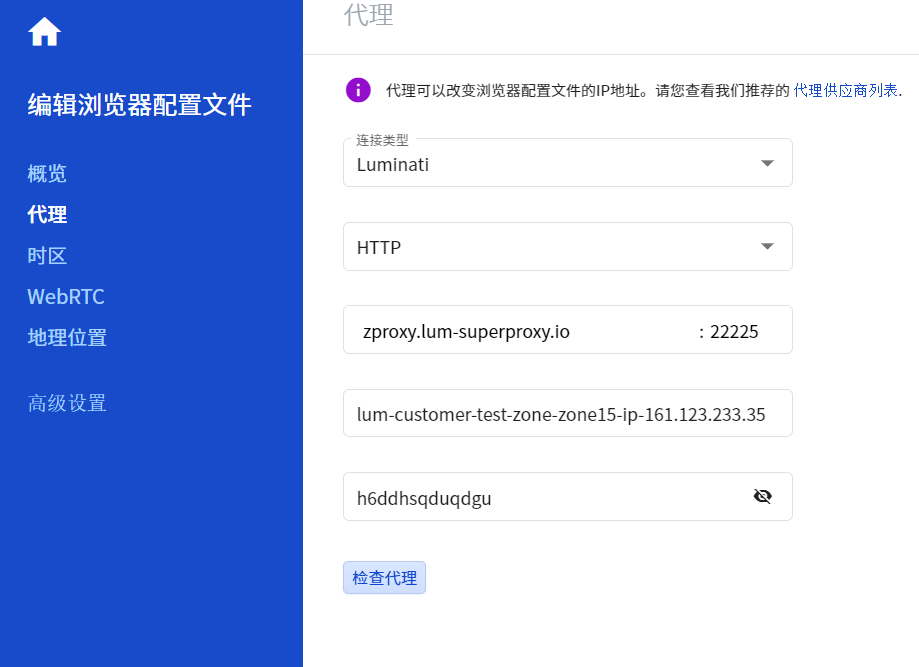This screenshot has width=919, height=667.
Task: Click the port field showing 22225
Action: click(x=734, y=332)
